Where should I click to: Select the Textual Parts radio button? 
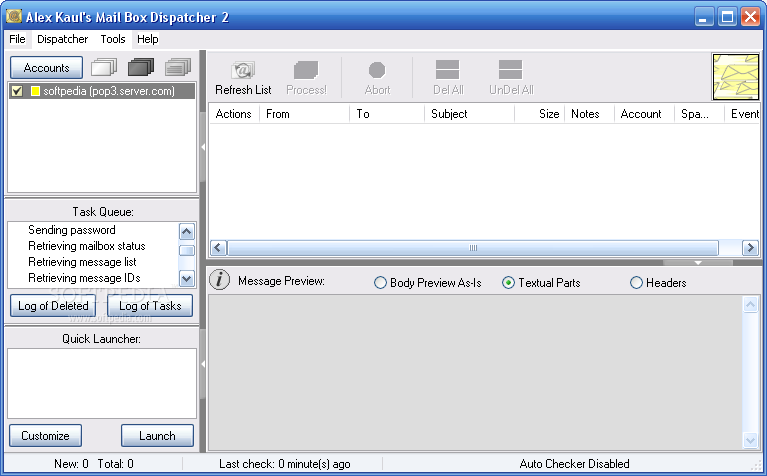click(508, 283)
